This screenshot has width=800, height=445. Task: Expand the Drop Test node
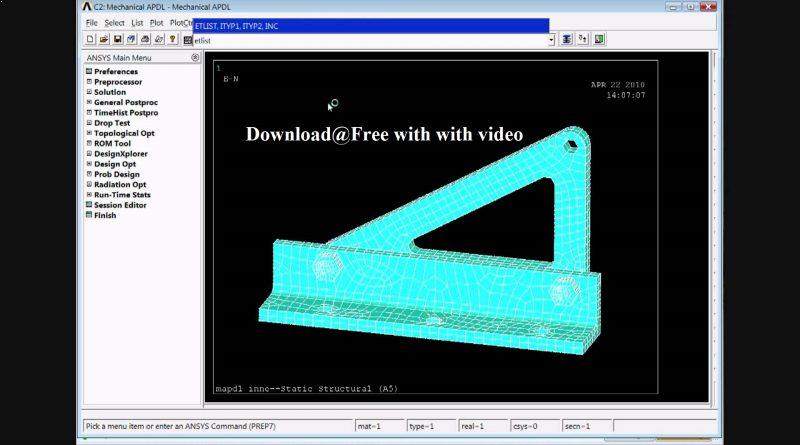pyautogui.click(x=89, y=122)
